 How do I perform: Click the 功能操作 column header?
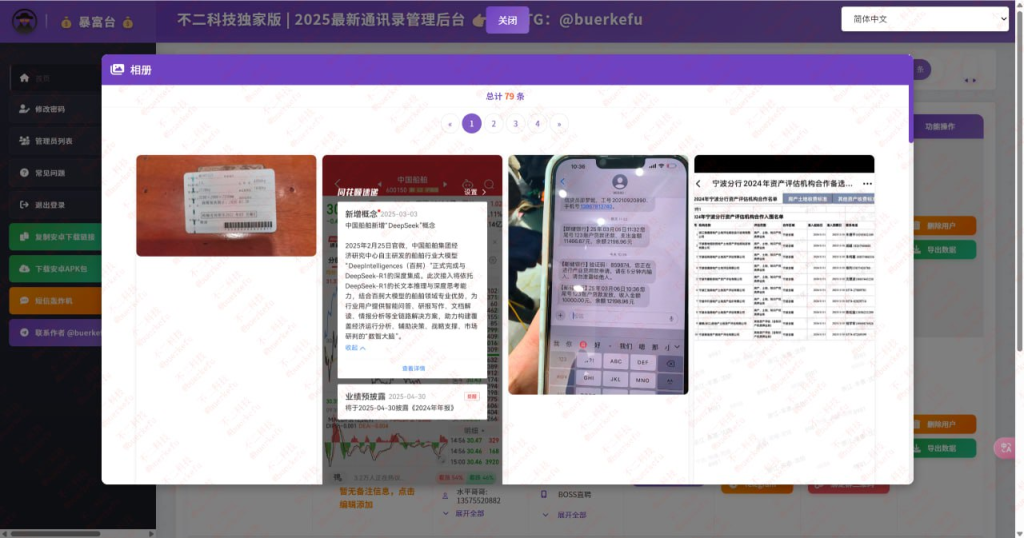(940, 127)
